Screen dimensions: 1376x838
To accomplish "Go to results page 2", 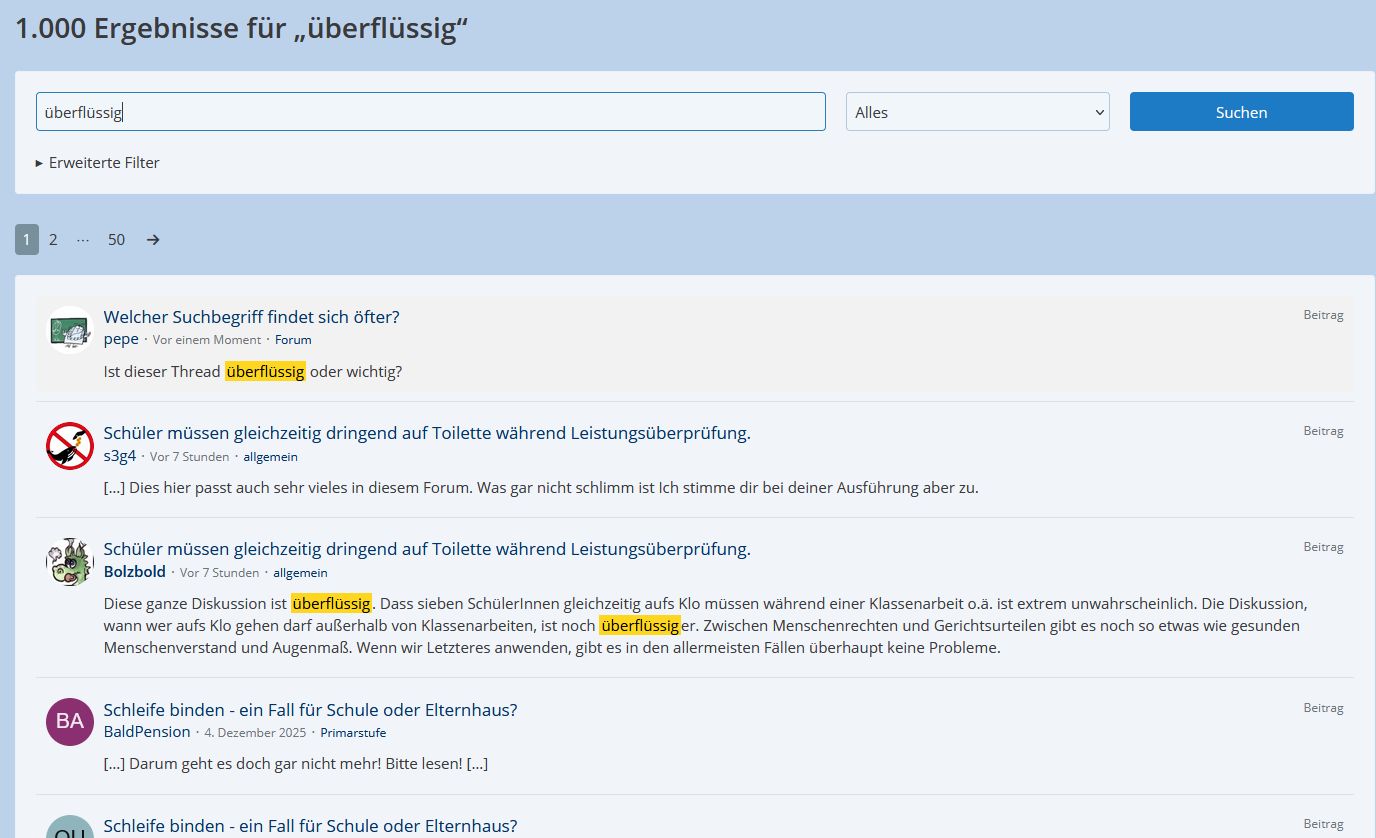I will point(53,240).
